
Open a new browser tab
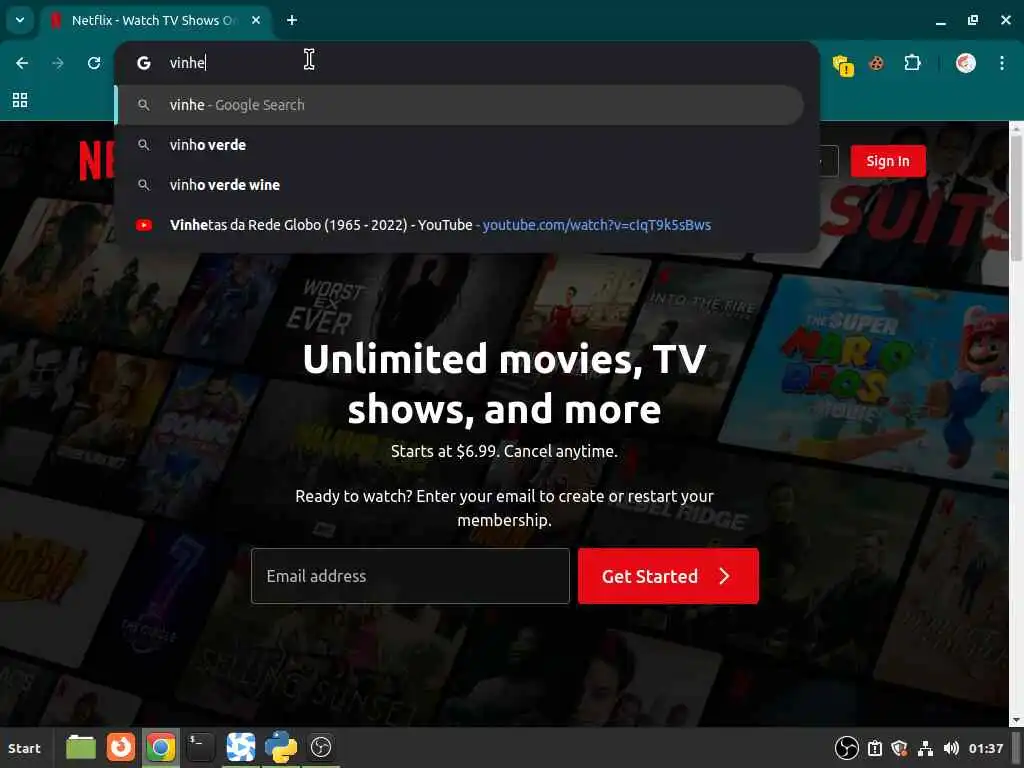pyautogui.click(x=292, y=20)
